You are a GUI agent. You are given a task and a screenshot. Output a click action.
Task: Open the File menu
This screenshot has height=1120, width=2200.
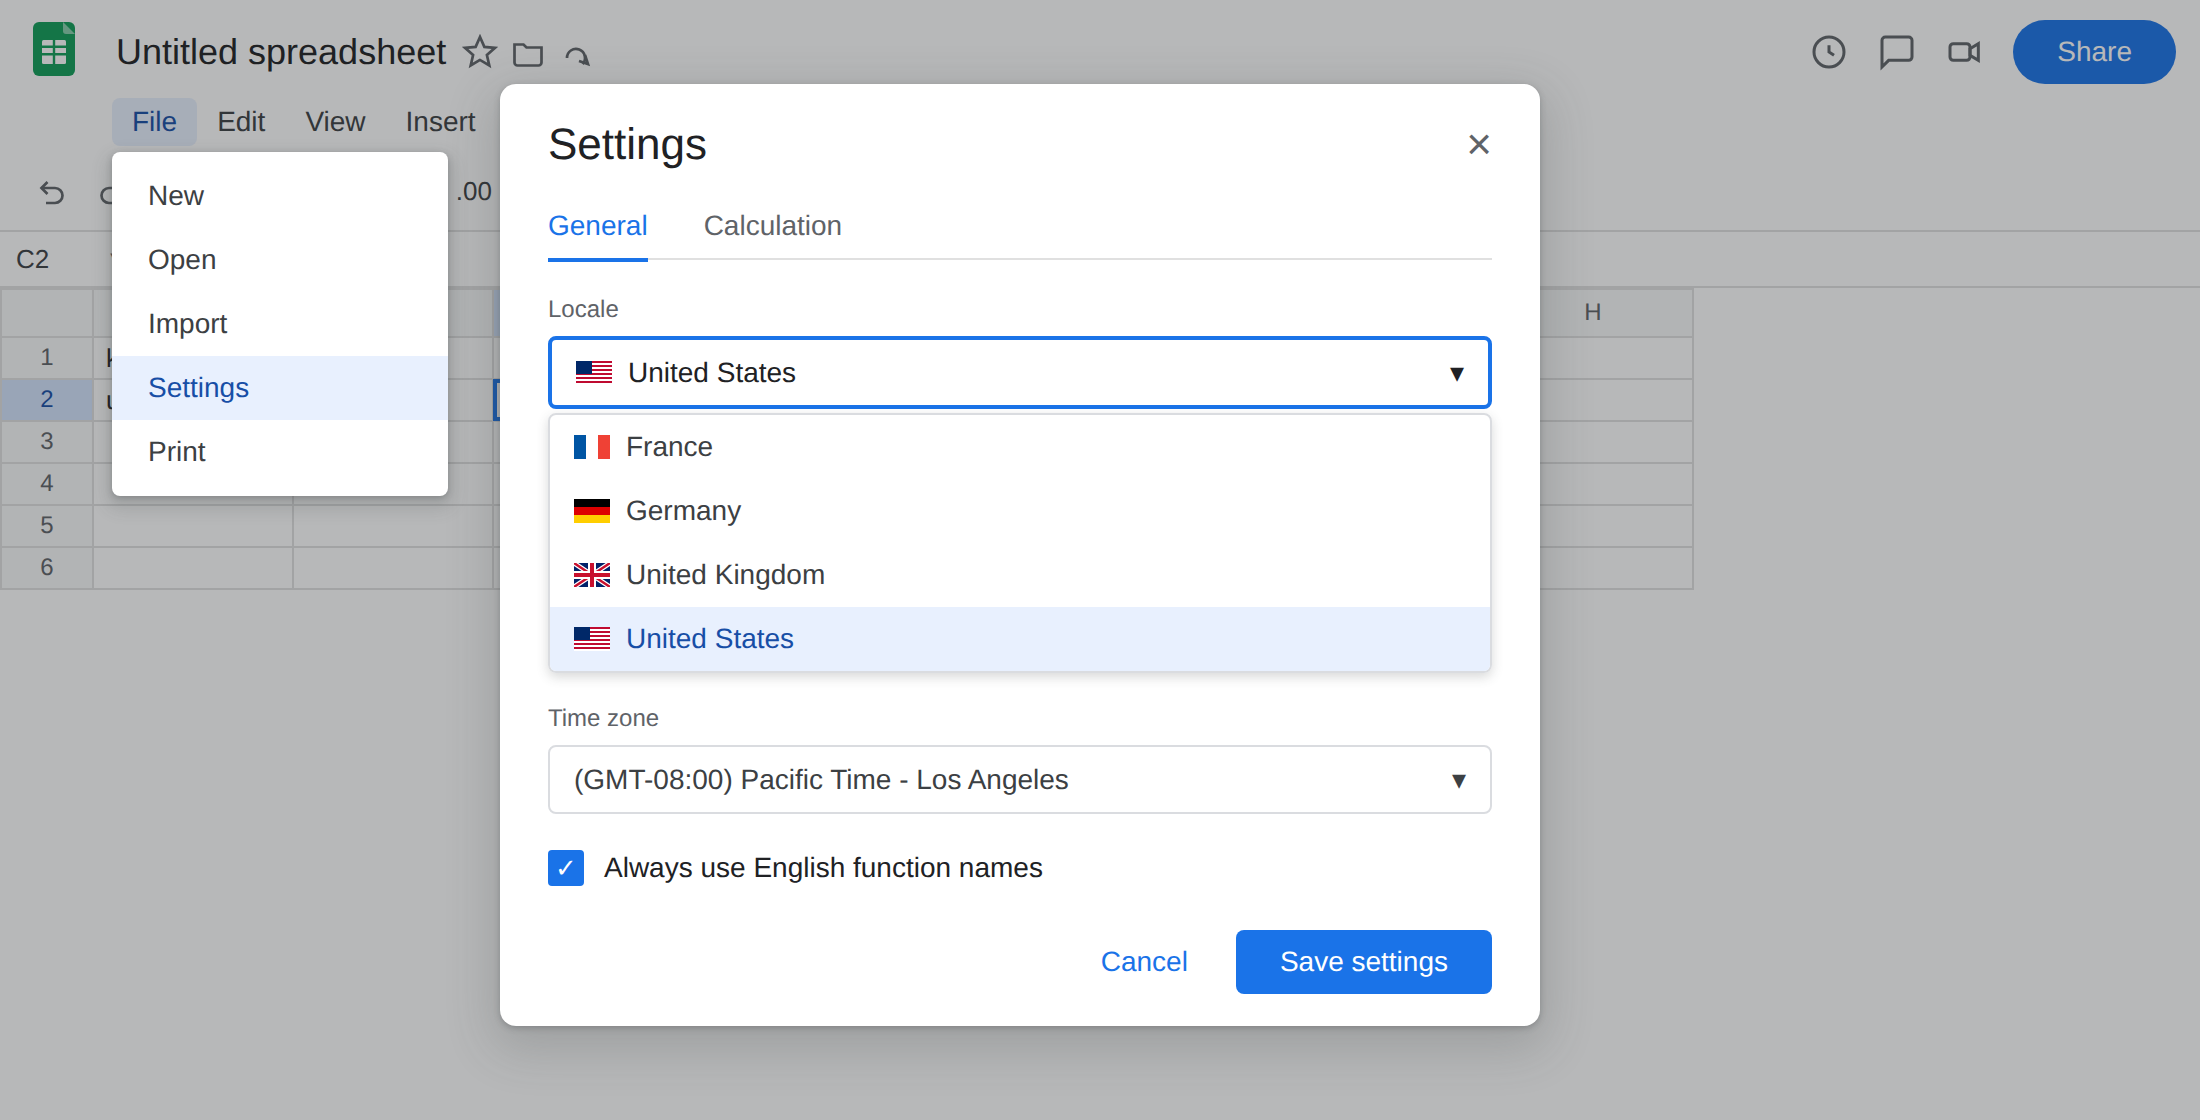point(154,122)
